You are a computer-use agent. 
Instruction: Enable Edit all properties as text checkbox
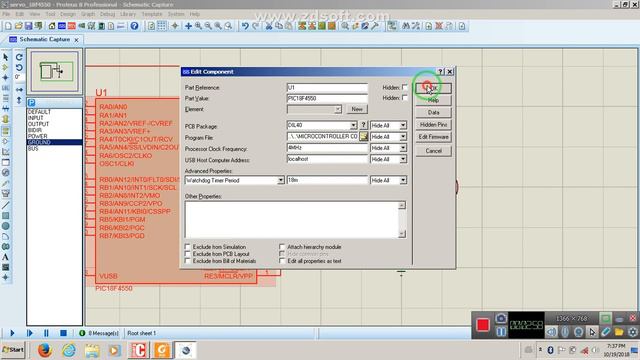coord(282,261)
